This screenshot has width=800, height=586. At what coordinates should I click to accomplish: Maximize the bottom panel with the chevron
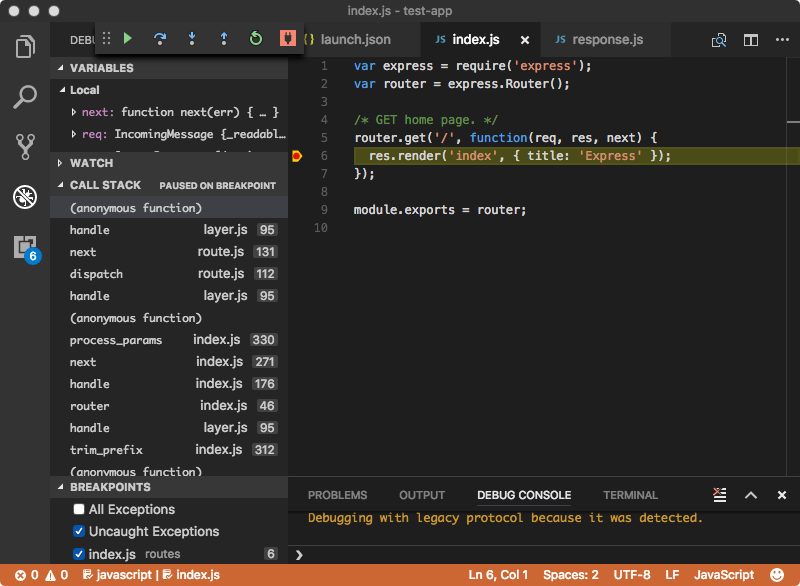[751, 495]
